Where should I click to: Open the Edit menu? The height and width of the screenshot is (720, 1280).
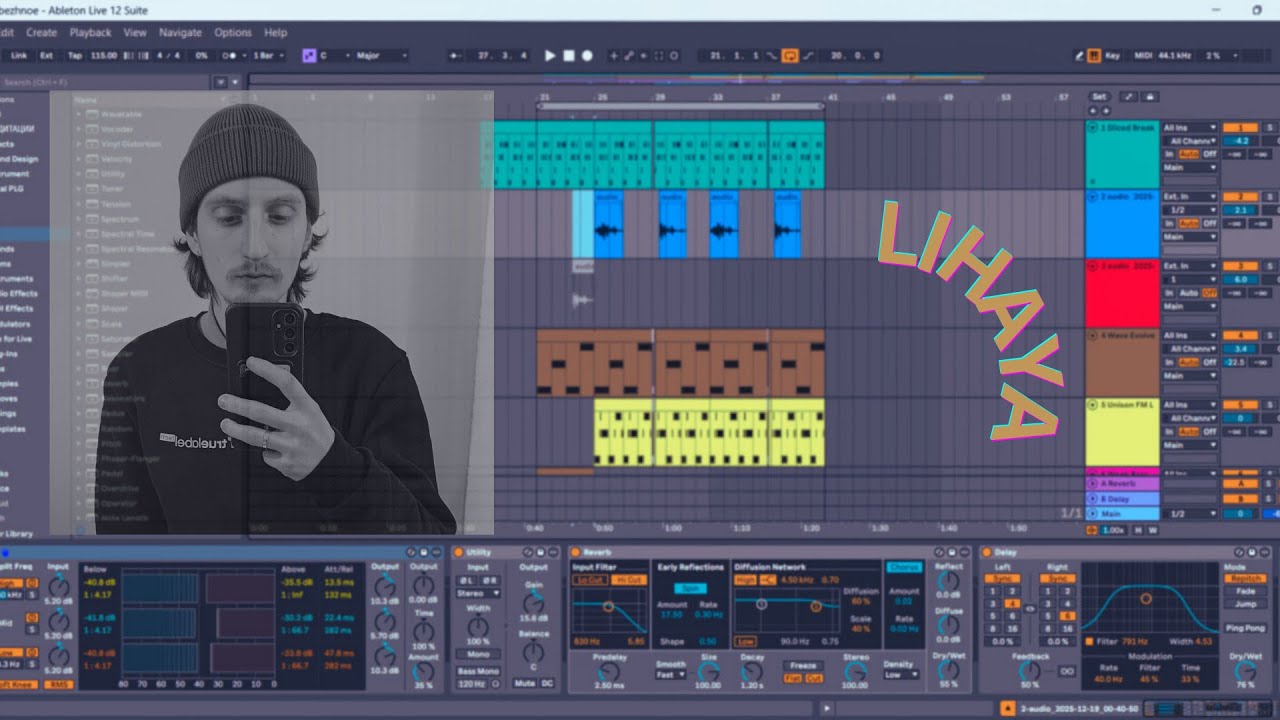pos(6,33)
